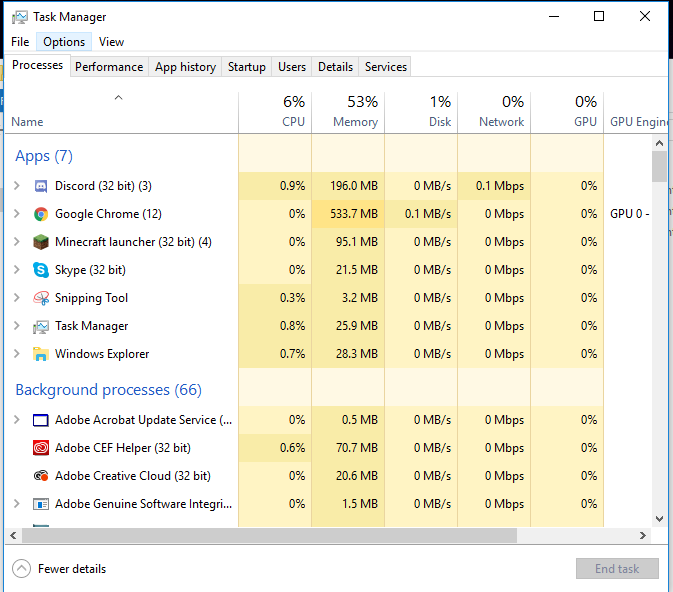The image size is (673, 592).
Task: Expand Adobe Acrobat Update Service entry
Action: click(16, 420)
